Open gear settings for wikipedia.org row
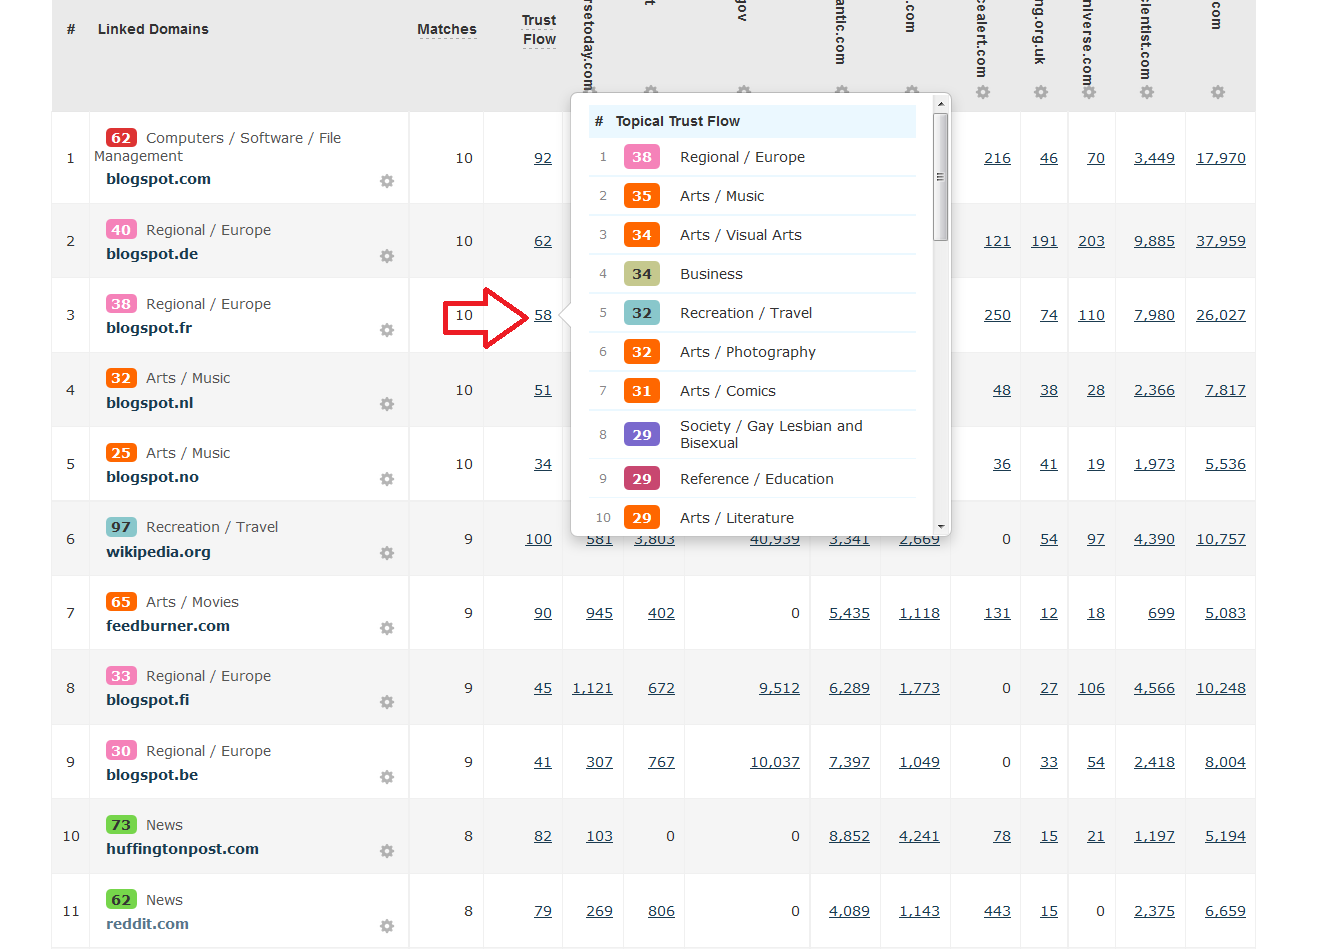The image size is (1324, 949). coord(387,553)
